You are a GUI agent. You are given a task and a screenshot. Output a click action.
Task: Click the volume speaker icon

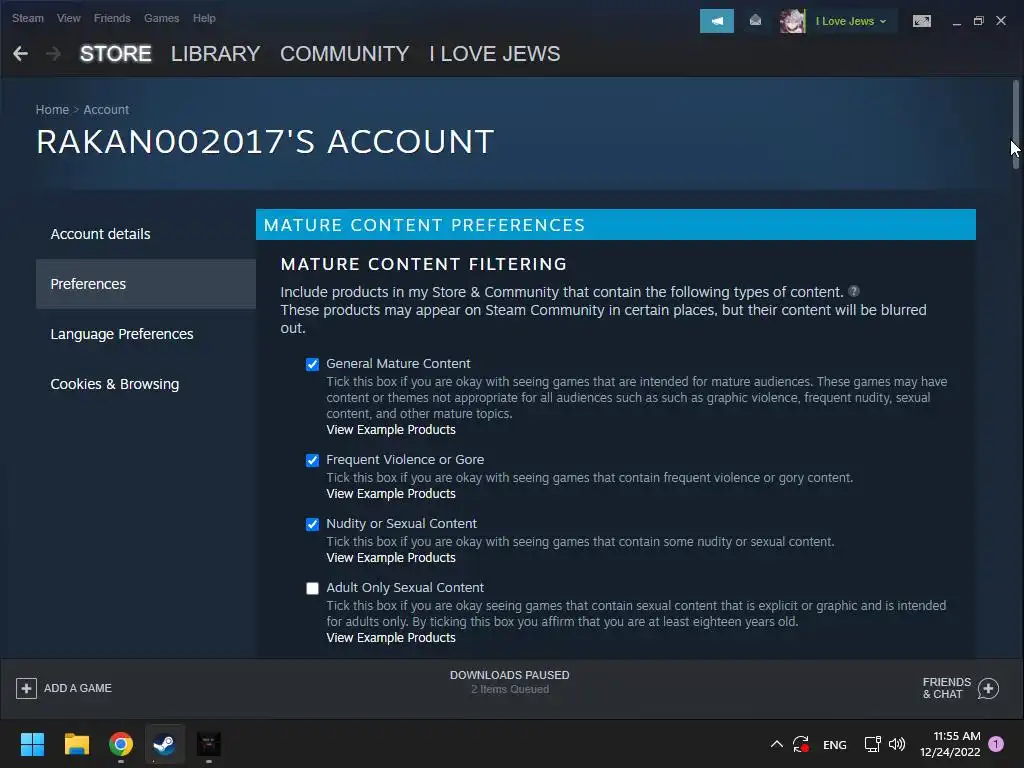click(x=897, y=744)
